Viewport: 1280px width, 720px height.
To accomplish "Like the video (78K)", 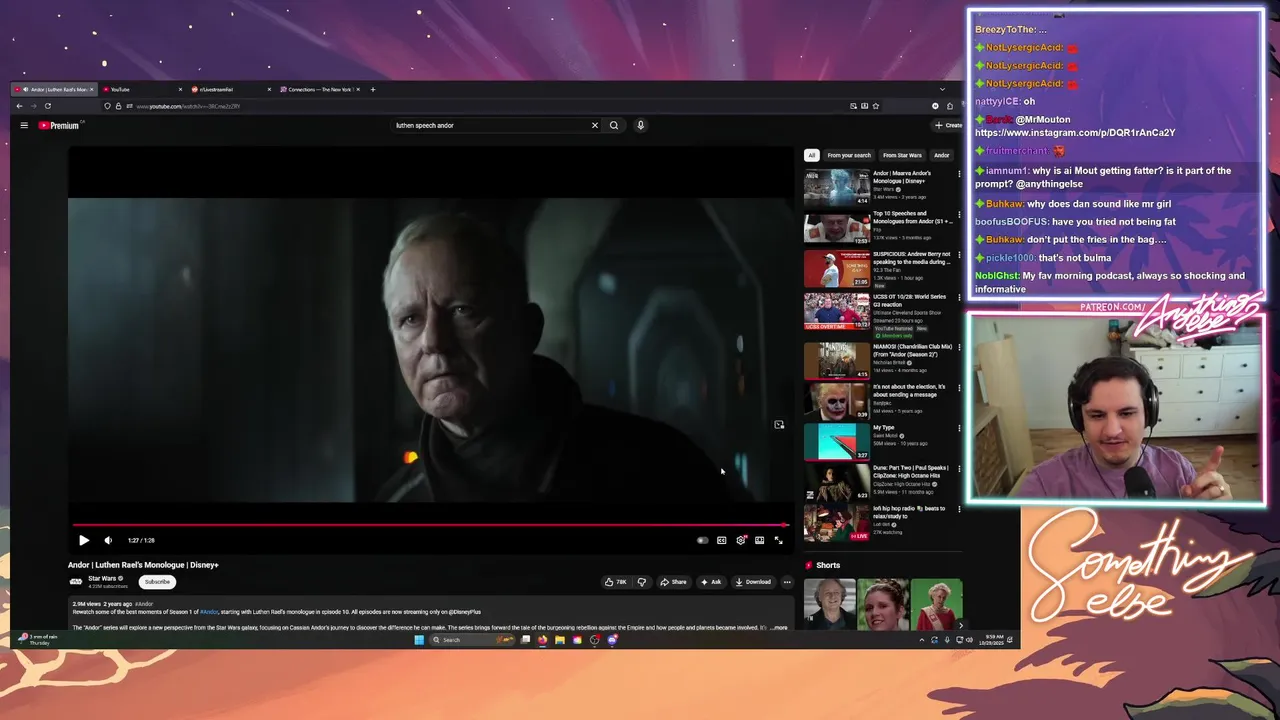I will coord(615,582).
